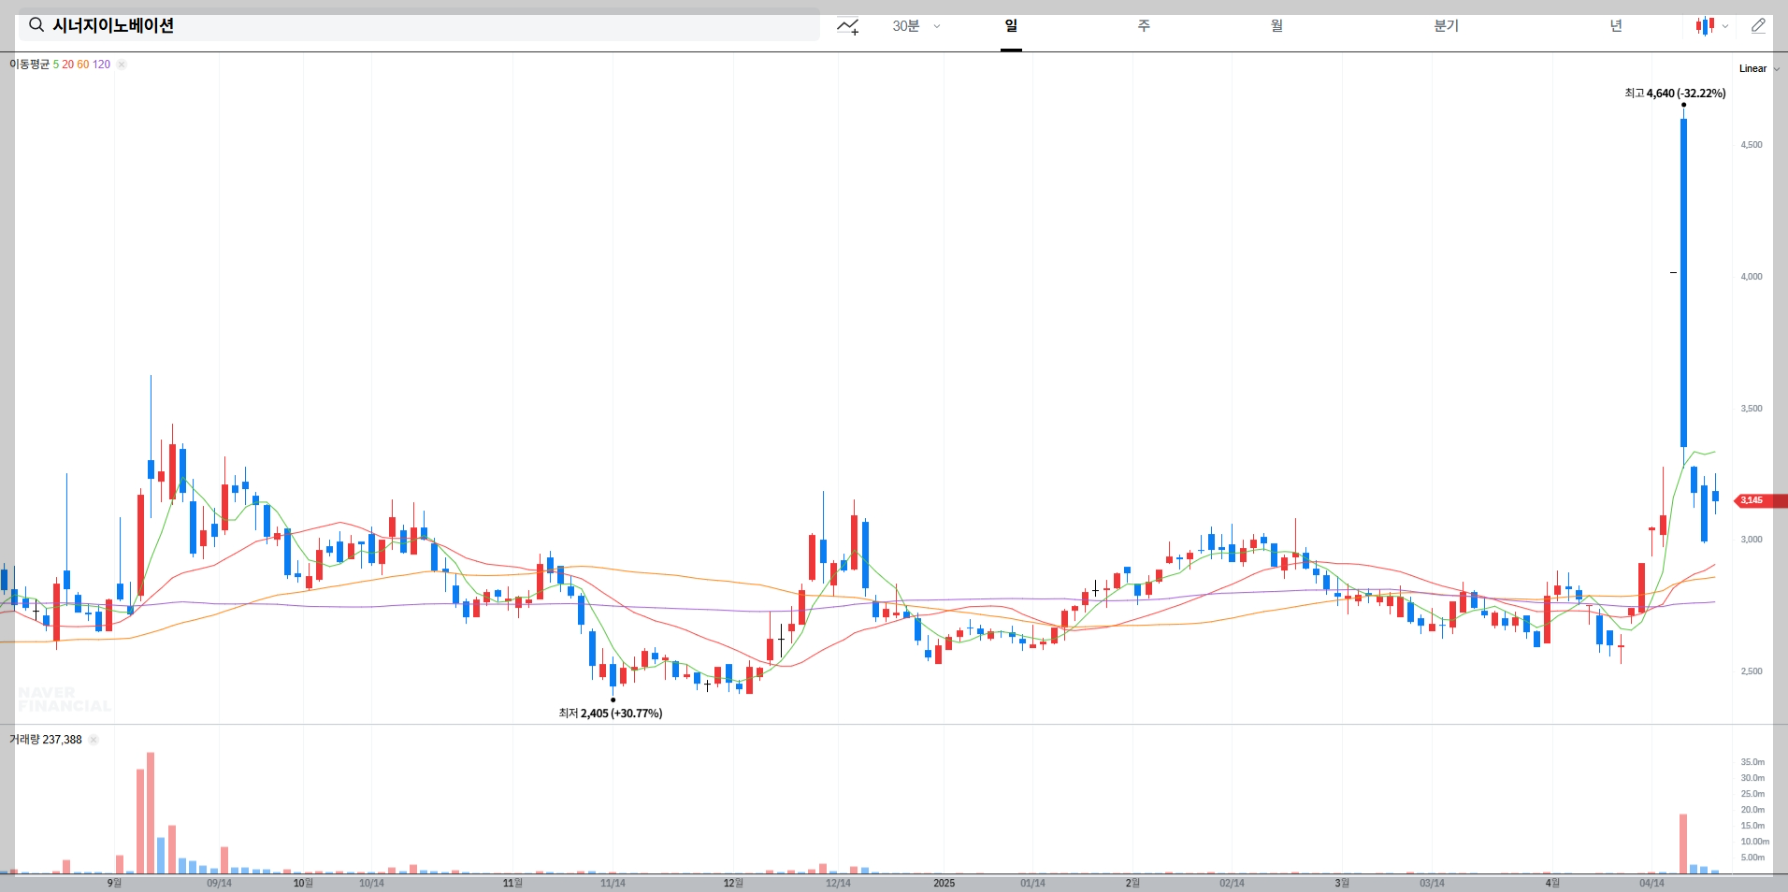Switch to the 월 monthly tab

[x=1277, y=26]
